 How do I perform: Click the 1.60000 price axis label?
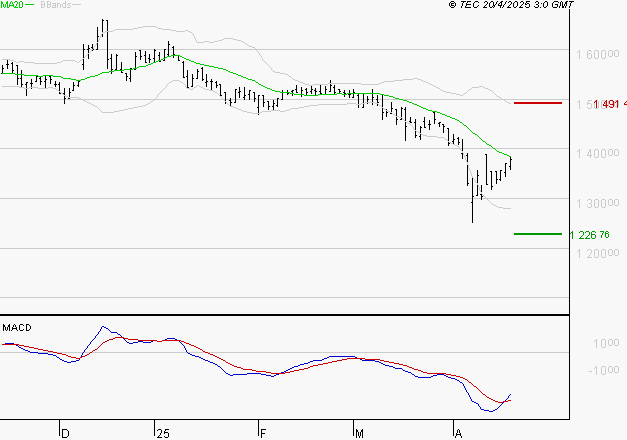pos(597,54)
